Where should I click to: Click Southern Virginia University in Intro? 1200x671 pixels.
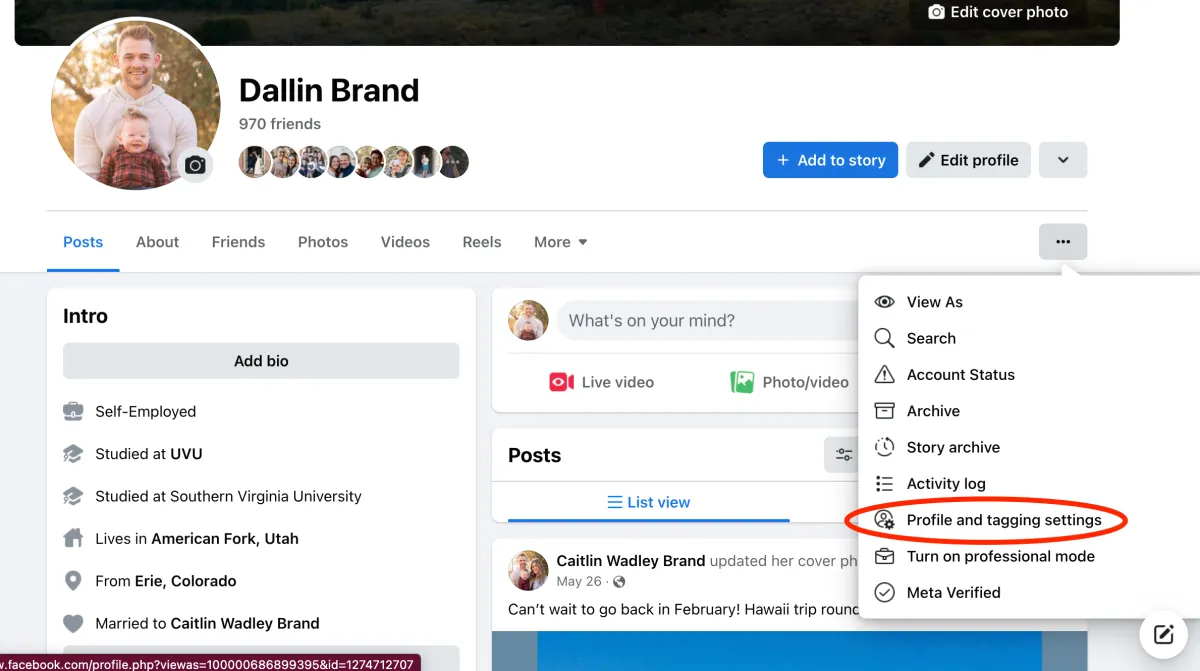coord(266,496)
